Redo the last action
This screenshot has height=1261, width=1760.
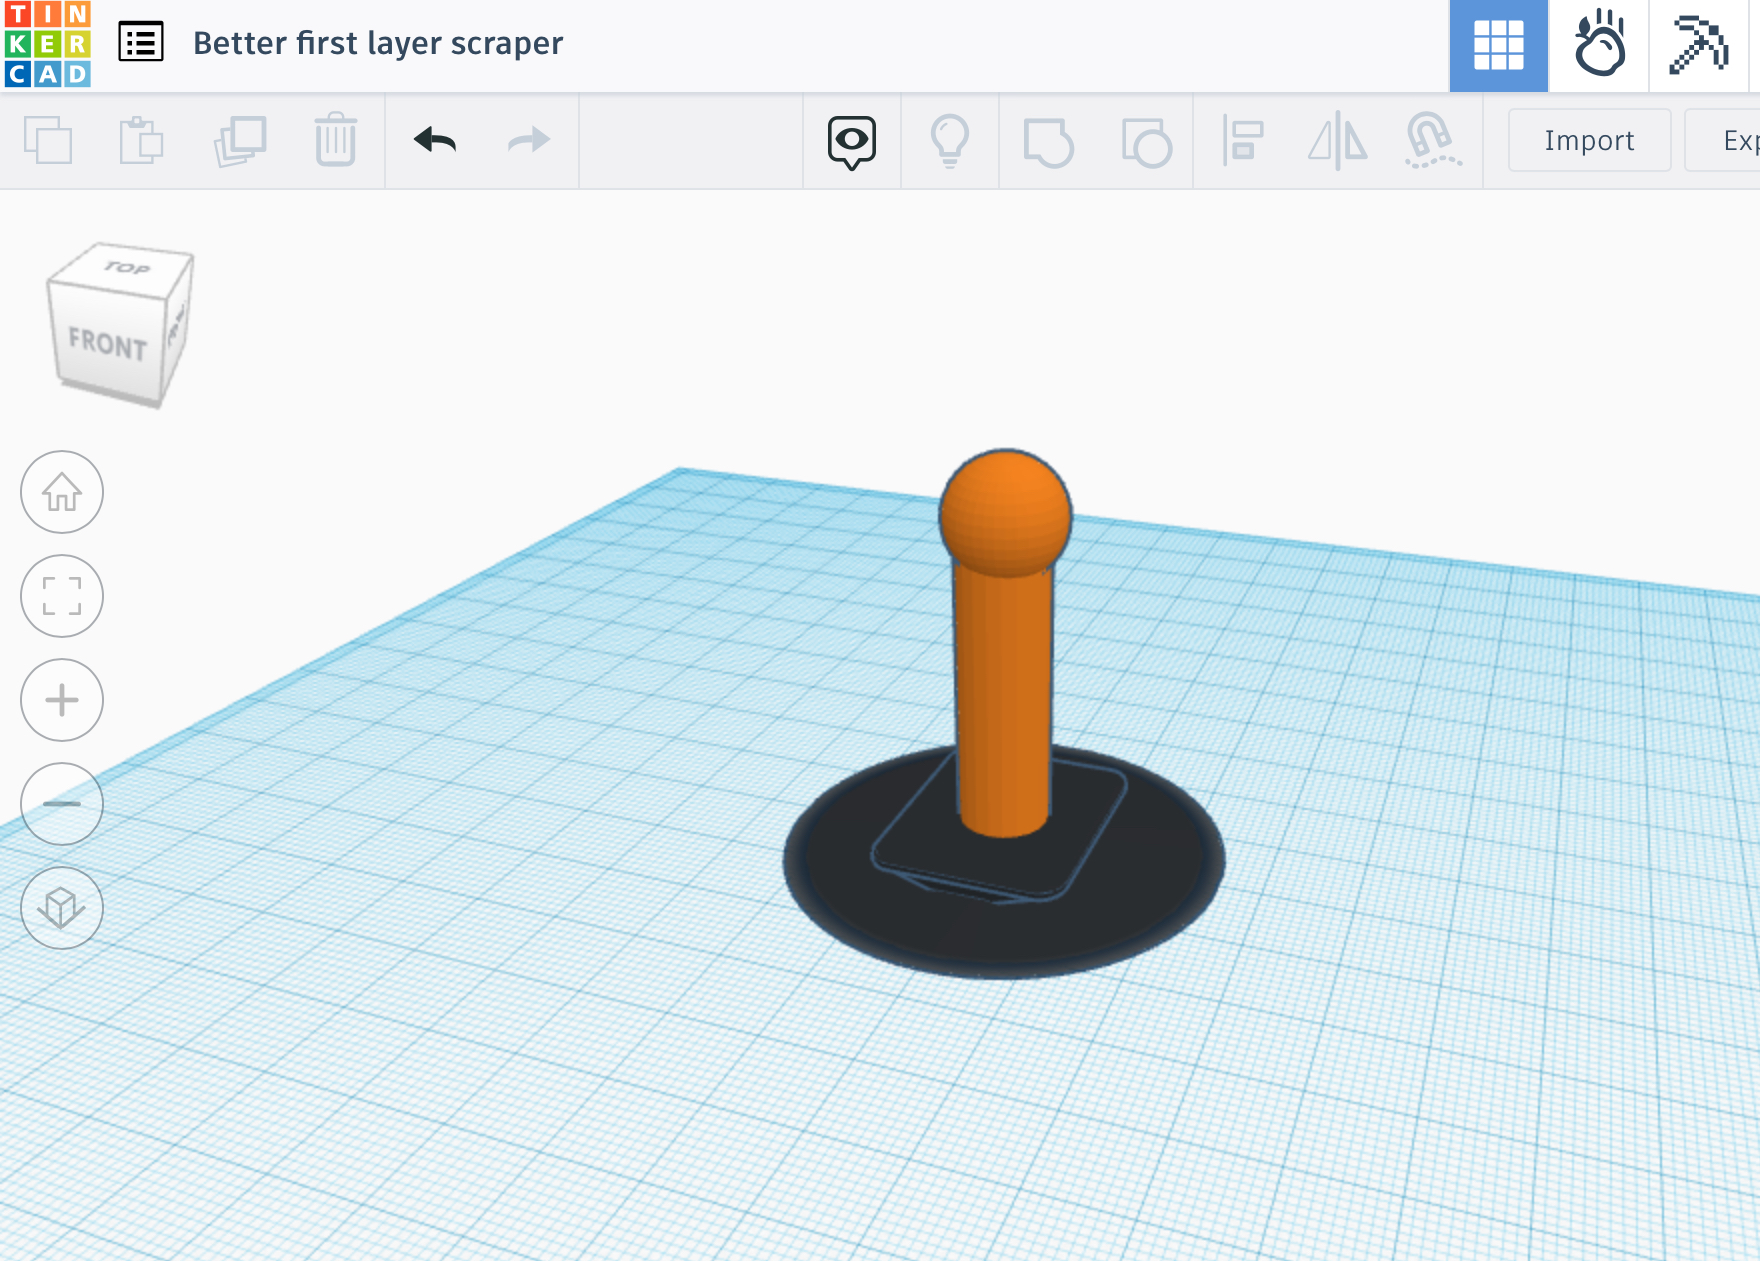click(x=529, y=140)
